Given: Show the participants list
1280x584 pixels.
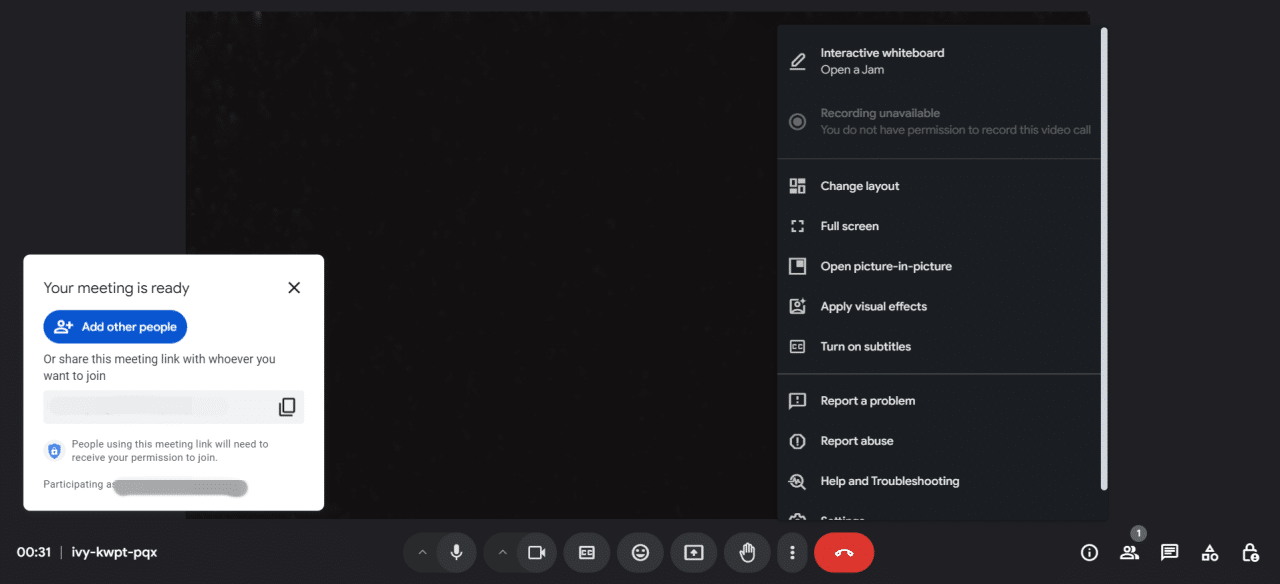Looking at the screenshot, I should [x=1129, y=552].
